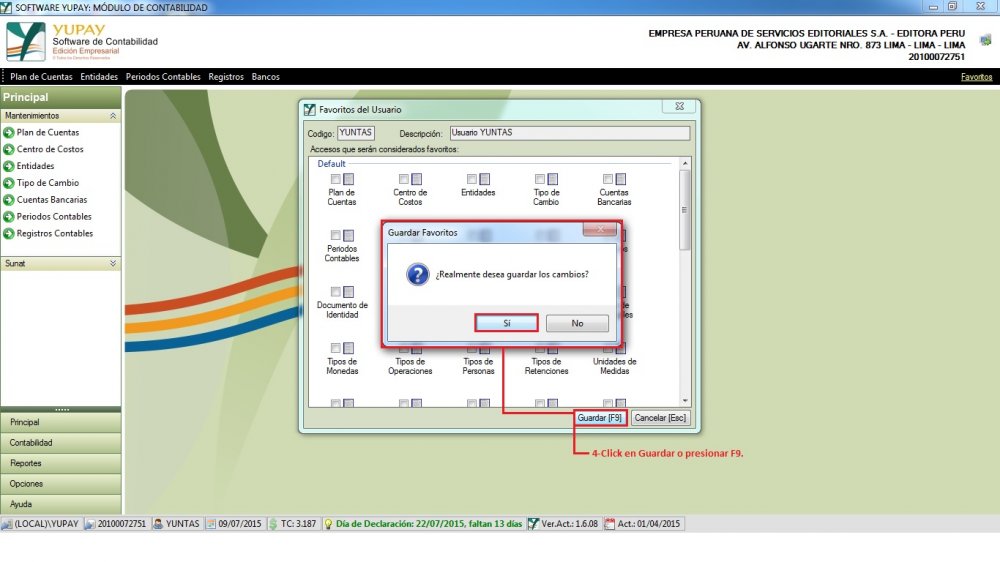Click the Cuentas Bancarias favorite item icon
The image size is (1000, 562).
point(621,179)
